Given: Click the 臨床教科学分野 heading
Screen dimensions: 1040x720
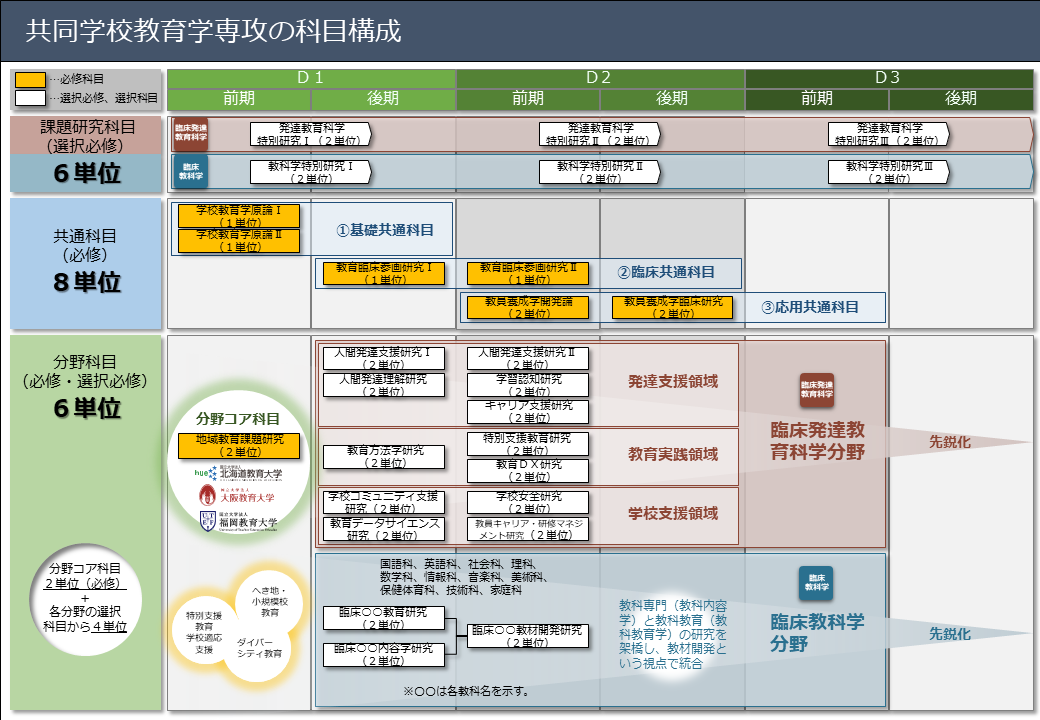Looking at the screenshot, I should tap(817, 632).
